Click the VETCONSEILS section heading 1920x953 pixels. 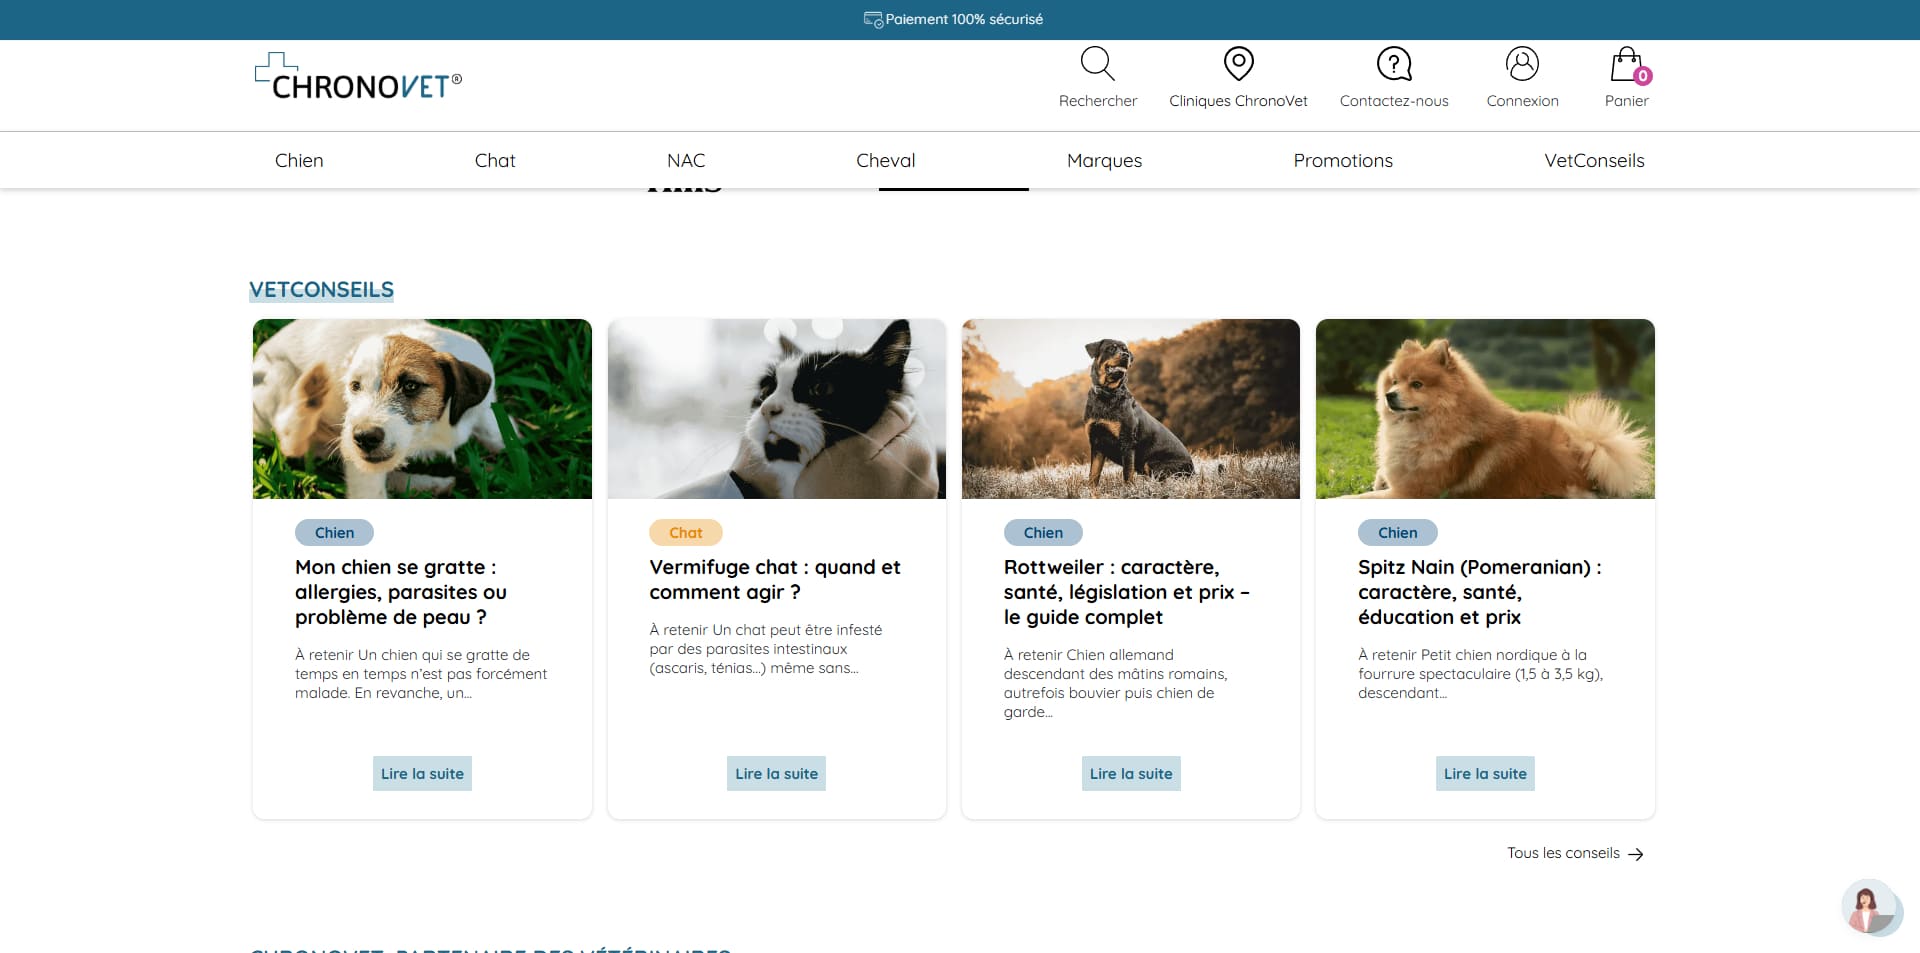click(x=321, y=290)
